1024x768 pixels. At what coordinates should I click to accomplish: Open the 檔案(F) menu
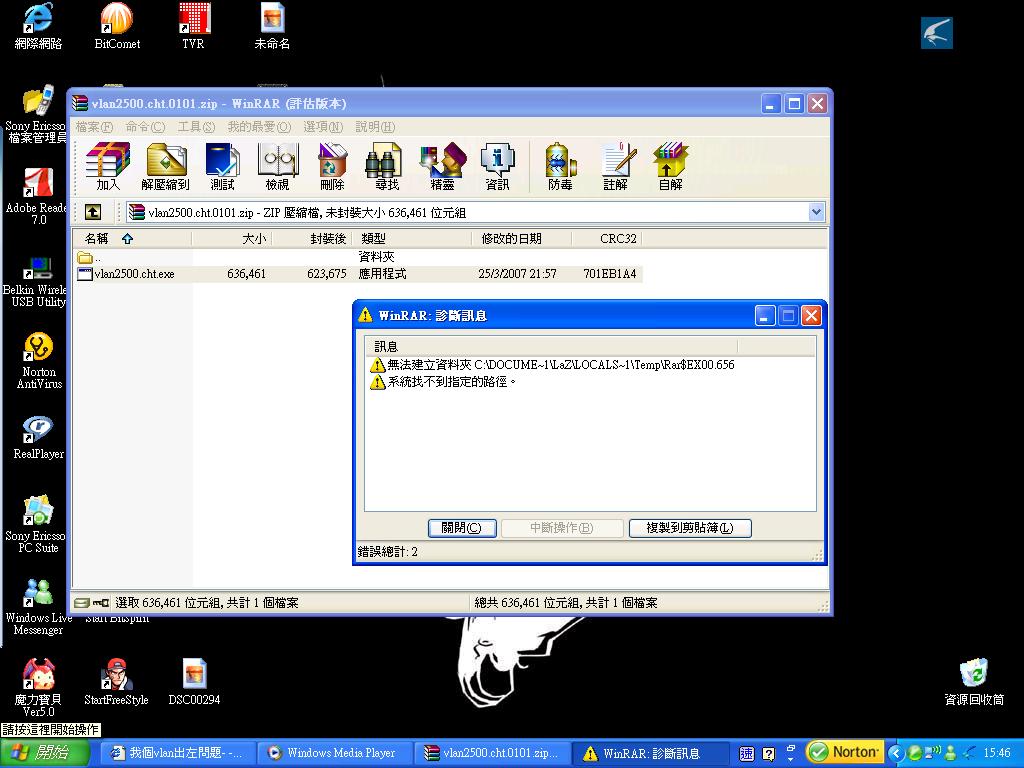point(94,127)
